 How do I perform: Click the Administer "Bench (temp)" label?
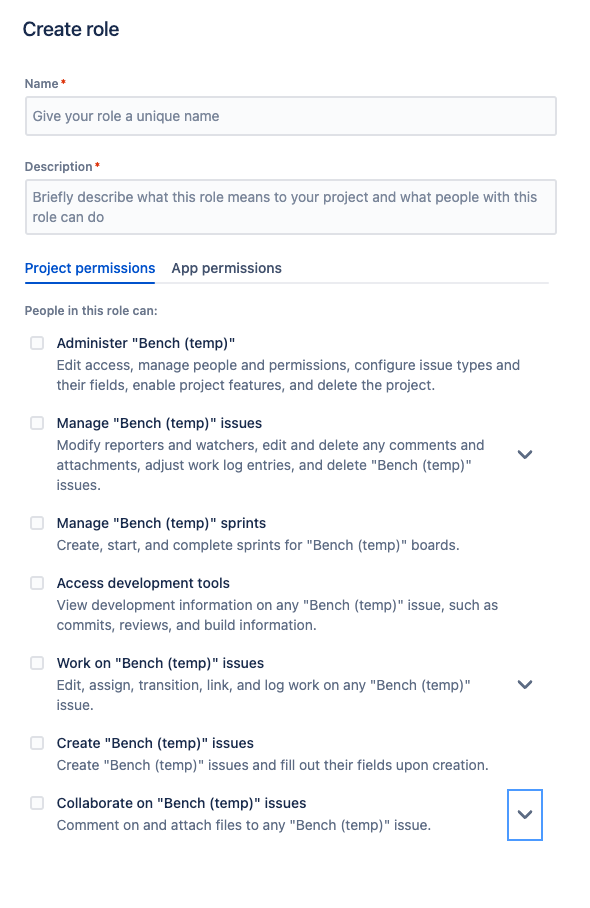[x=146, y=343]
